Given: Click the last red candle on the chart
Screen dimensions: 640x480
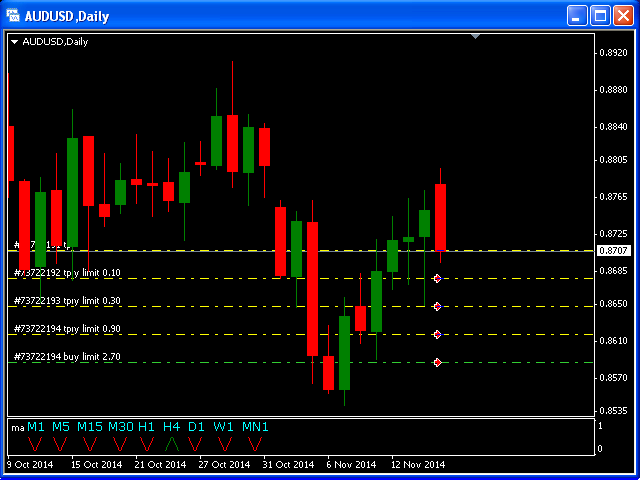Looking at the screenshot, I should [x=440, y=217].
